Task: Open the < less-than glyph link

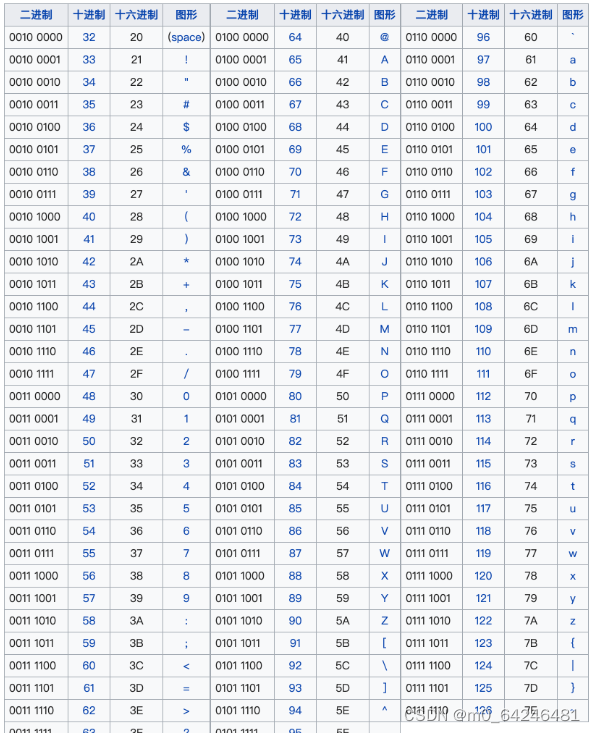Action: (x=186, y=666)
